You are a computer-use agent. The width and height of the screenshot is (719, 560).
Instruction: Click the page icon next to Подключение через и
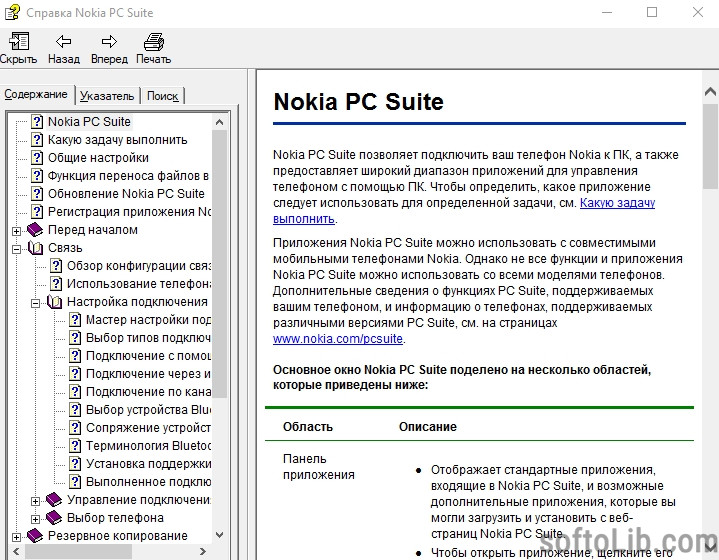(x=75, y=374)
